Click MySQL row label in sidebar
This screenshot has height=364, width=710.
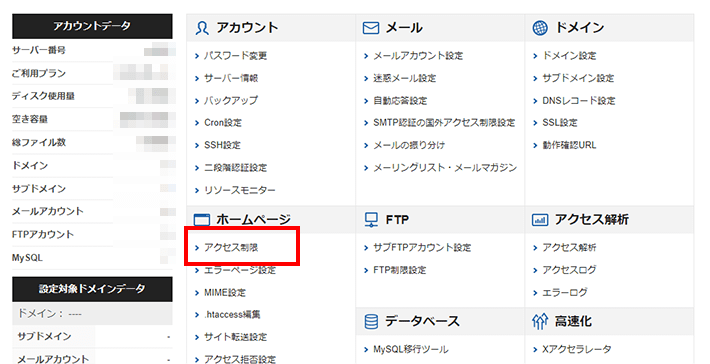27,258
